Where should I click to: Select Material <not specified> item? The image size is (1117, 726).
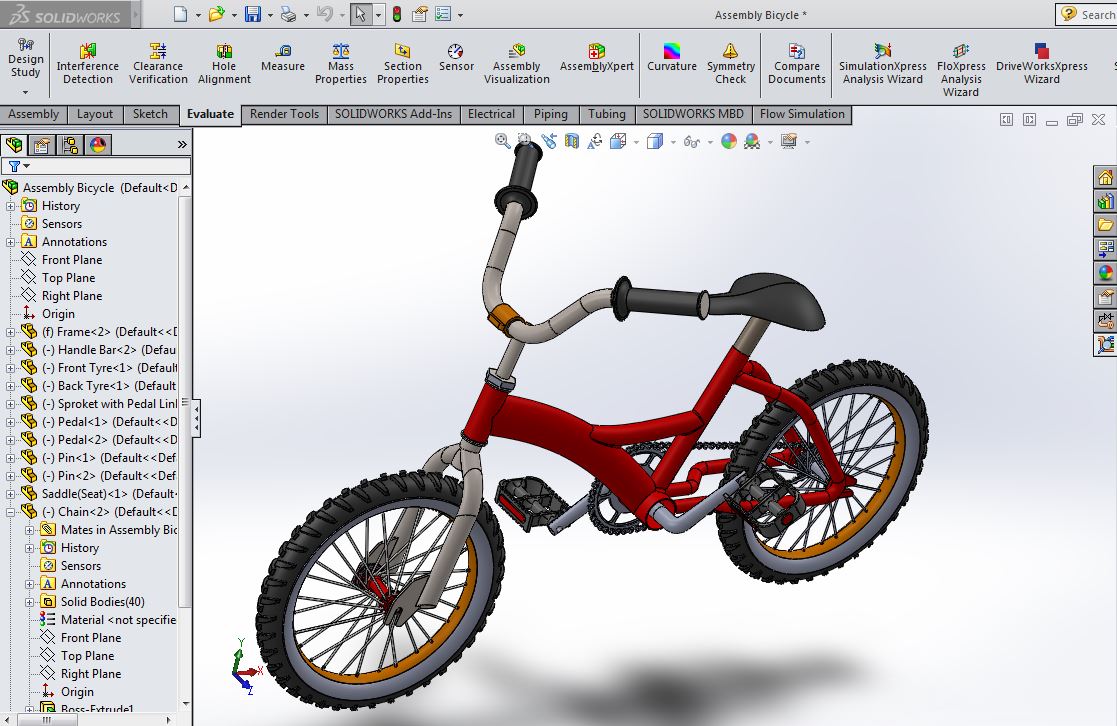(x=108, y=620)
